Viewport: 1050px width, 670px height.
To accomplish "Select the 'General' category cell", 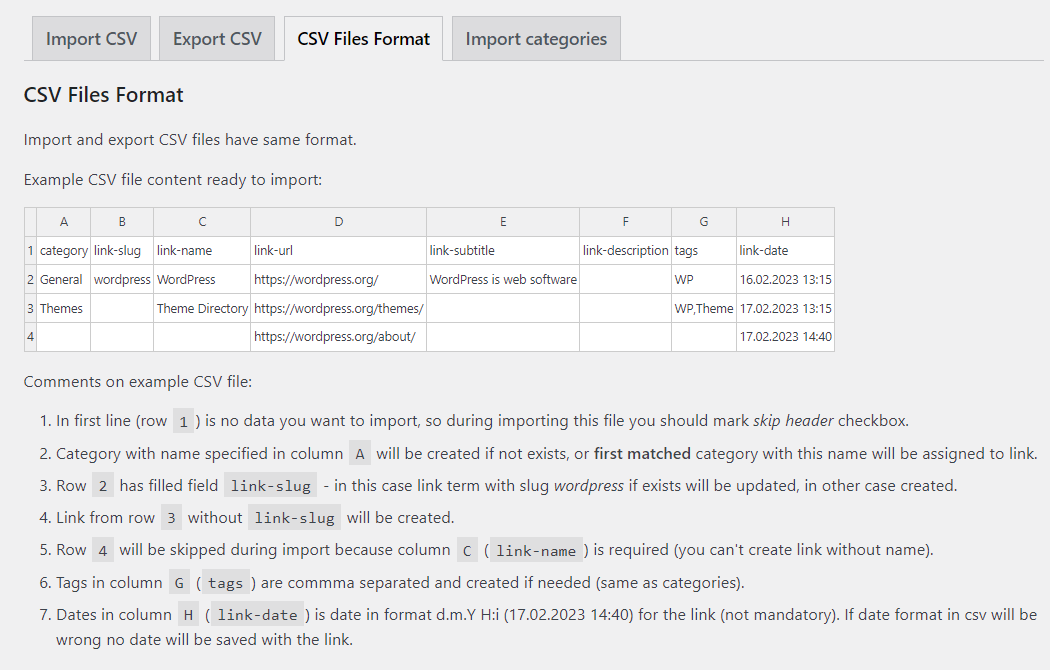I will [x=62, y=280].
